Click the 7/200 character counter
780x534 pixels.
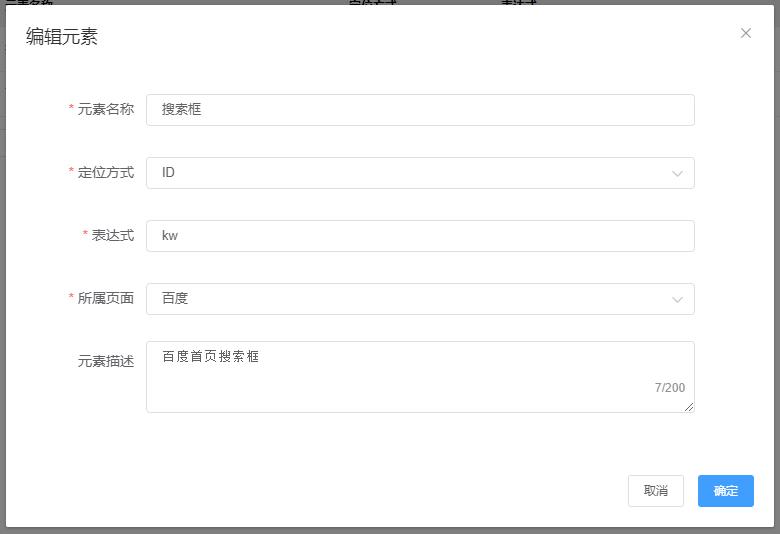tap(670, 388)
